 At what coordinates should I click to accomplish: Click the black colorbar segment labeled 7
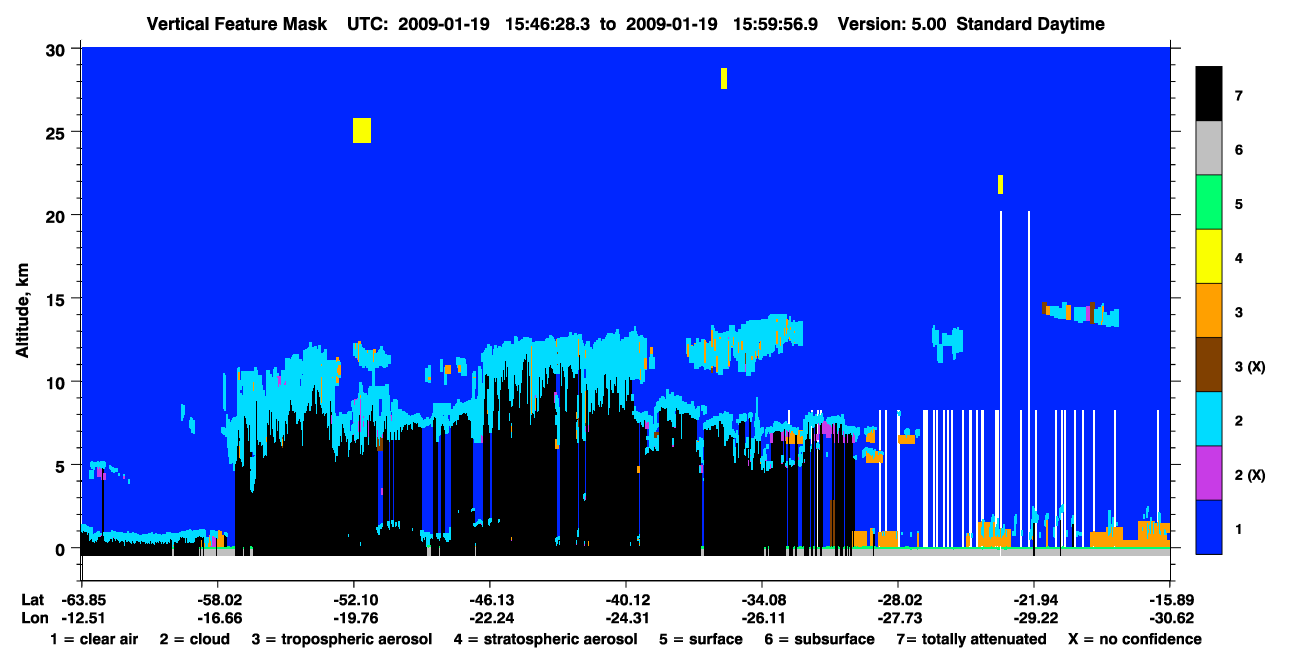point(1209,94)
